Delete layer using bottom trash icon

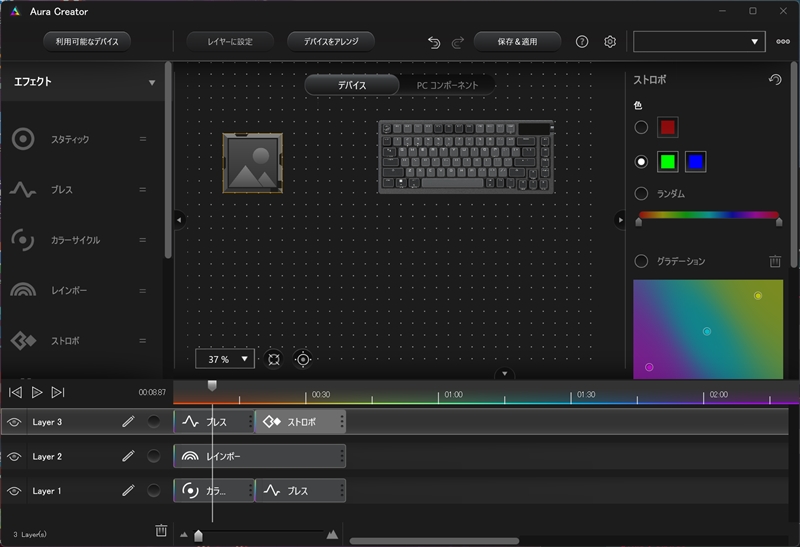pos(161,531)
